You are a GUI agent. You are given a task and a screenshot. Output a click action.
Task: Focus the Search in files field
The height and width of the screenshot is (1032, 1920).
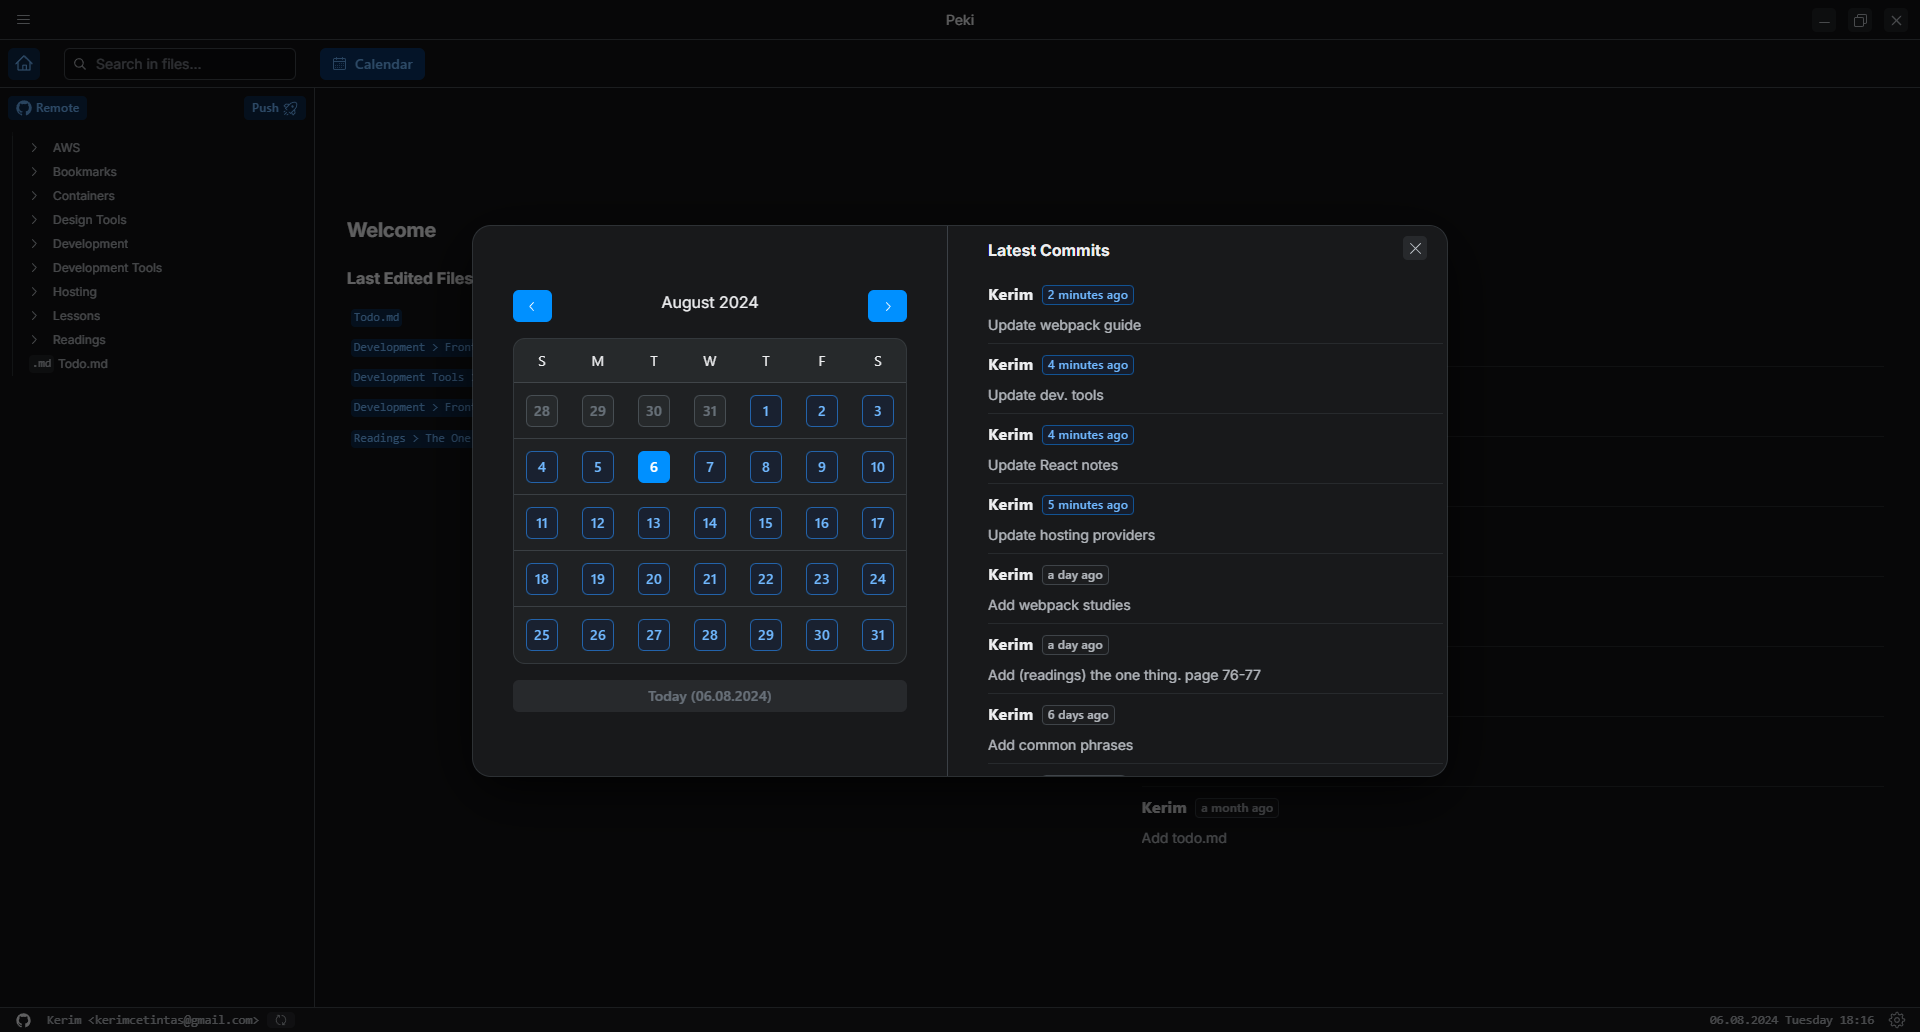point(180,64)
